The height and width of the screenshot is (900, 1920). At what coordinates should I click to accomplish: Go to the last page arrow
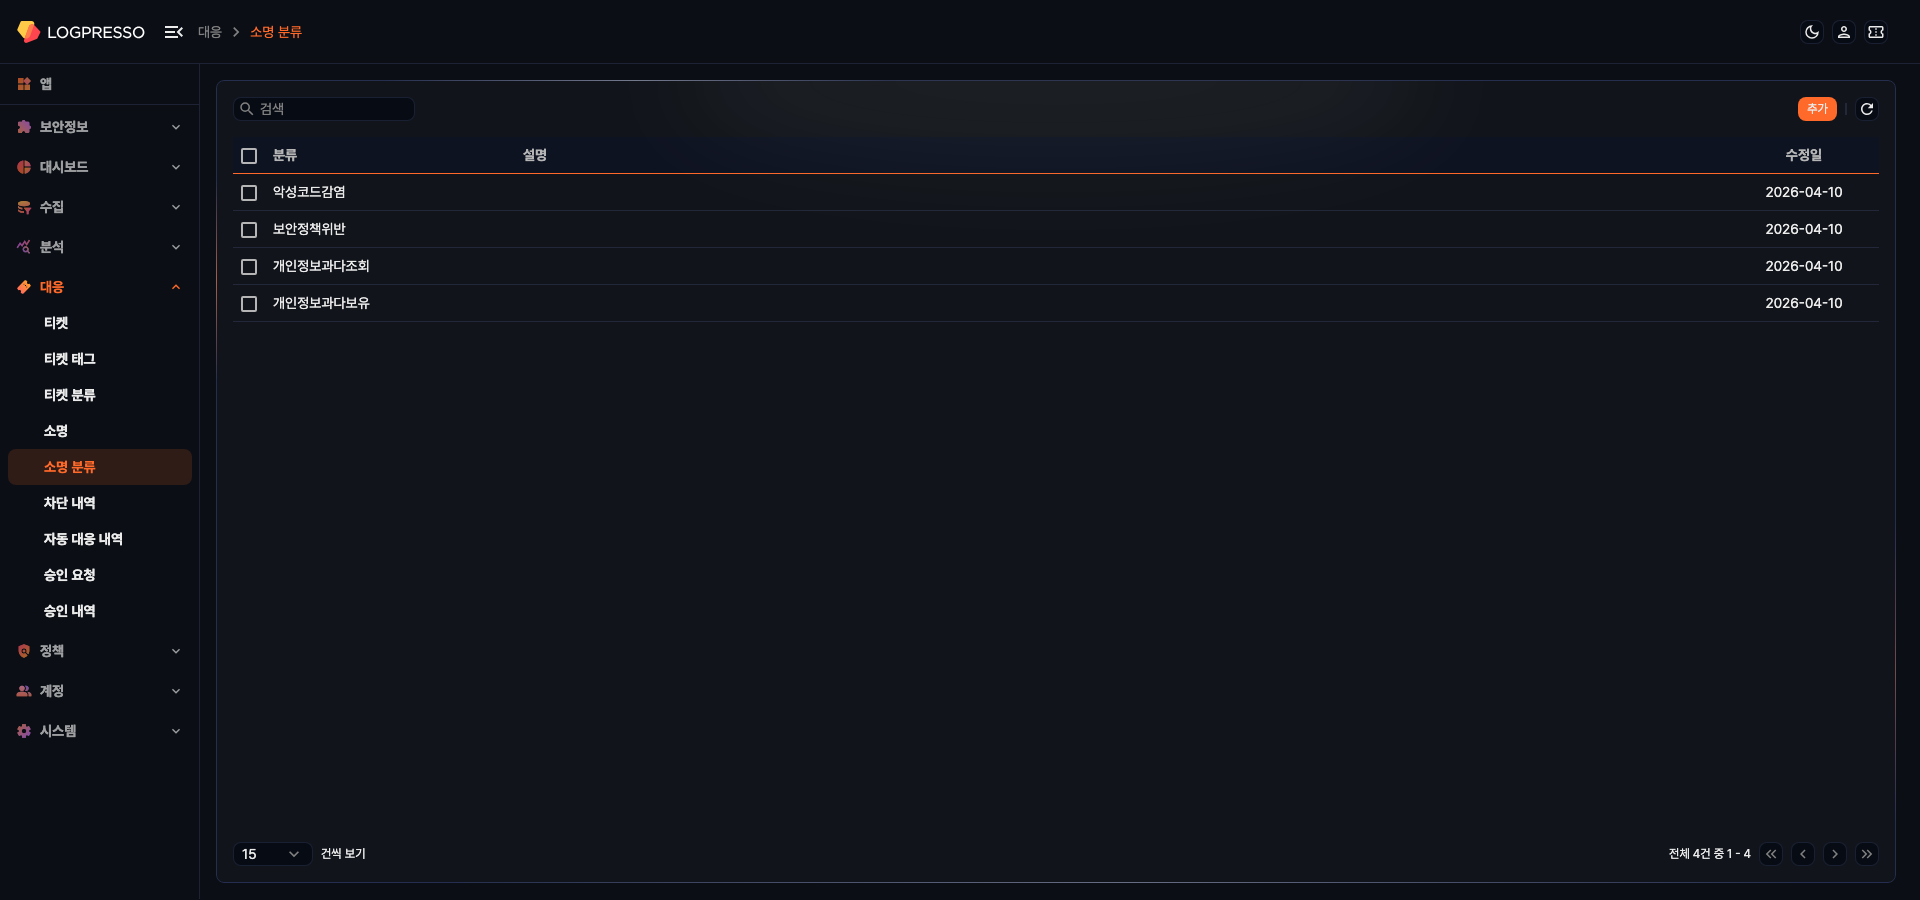[x=1867, y=854]
